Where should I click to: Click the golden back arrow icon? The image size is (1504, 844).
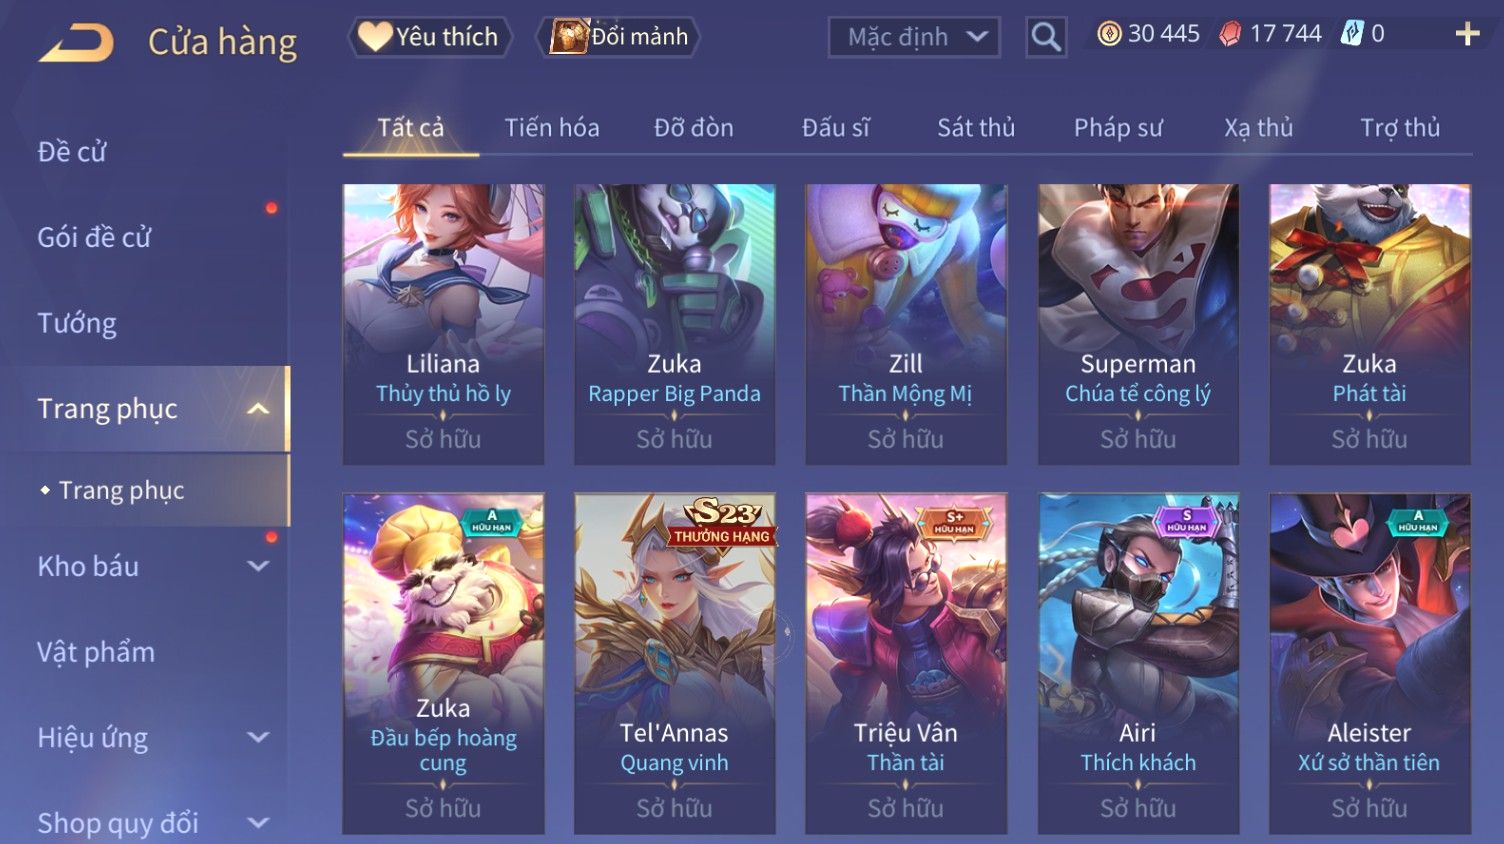(x=76, y=43)
